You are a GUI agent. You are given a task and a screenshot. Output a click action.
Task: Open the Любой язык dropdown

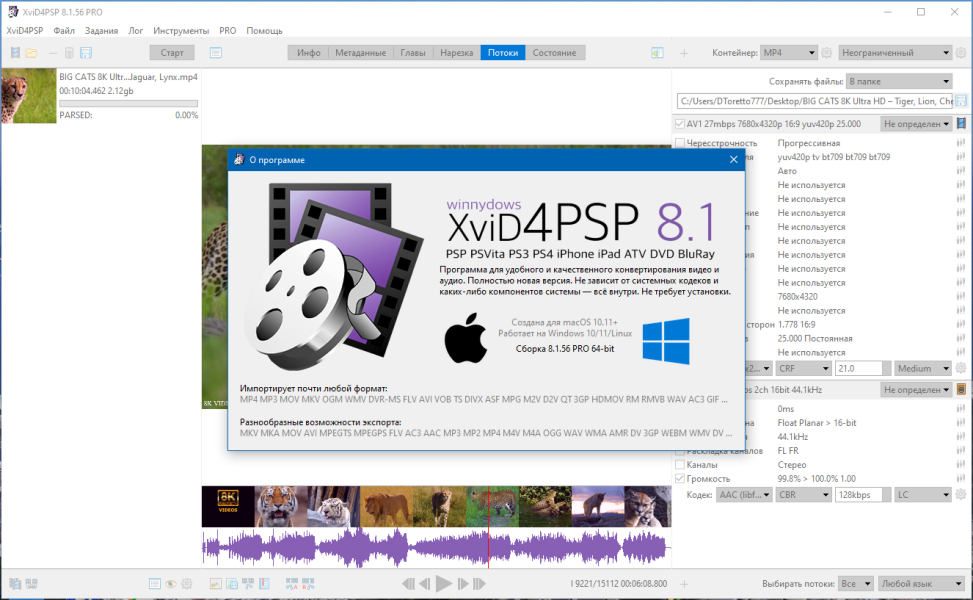click(921, 583)
